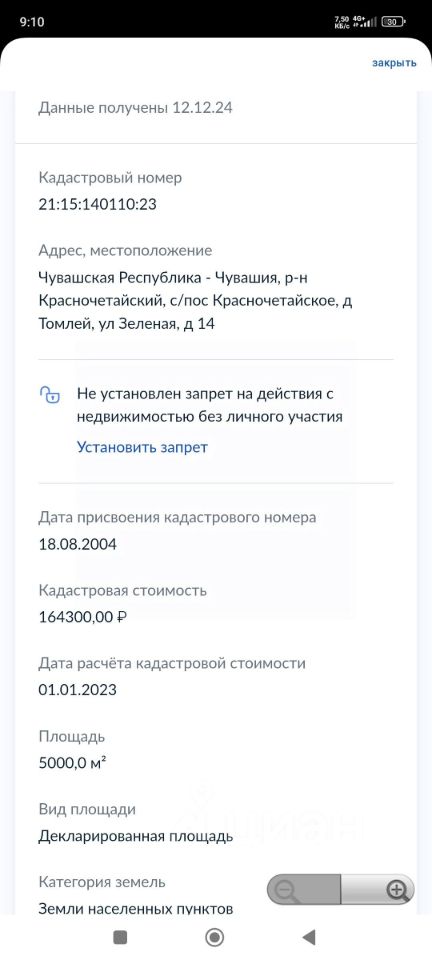Tap the date 18.08.2004 value

point(77,544)
